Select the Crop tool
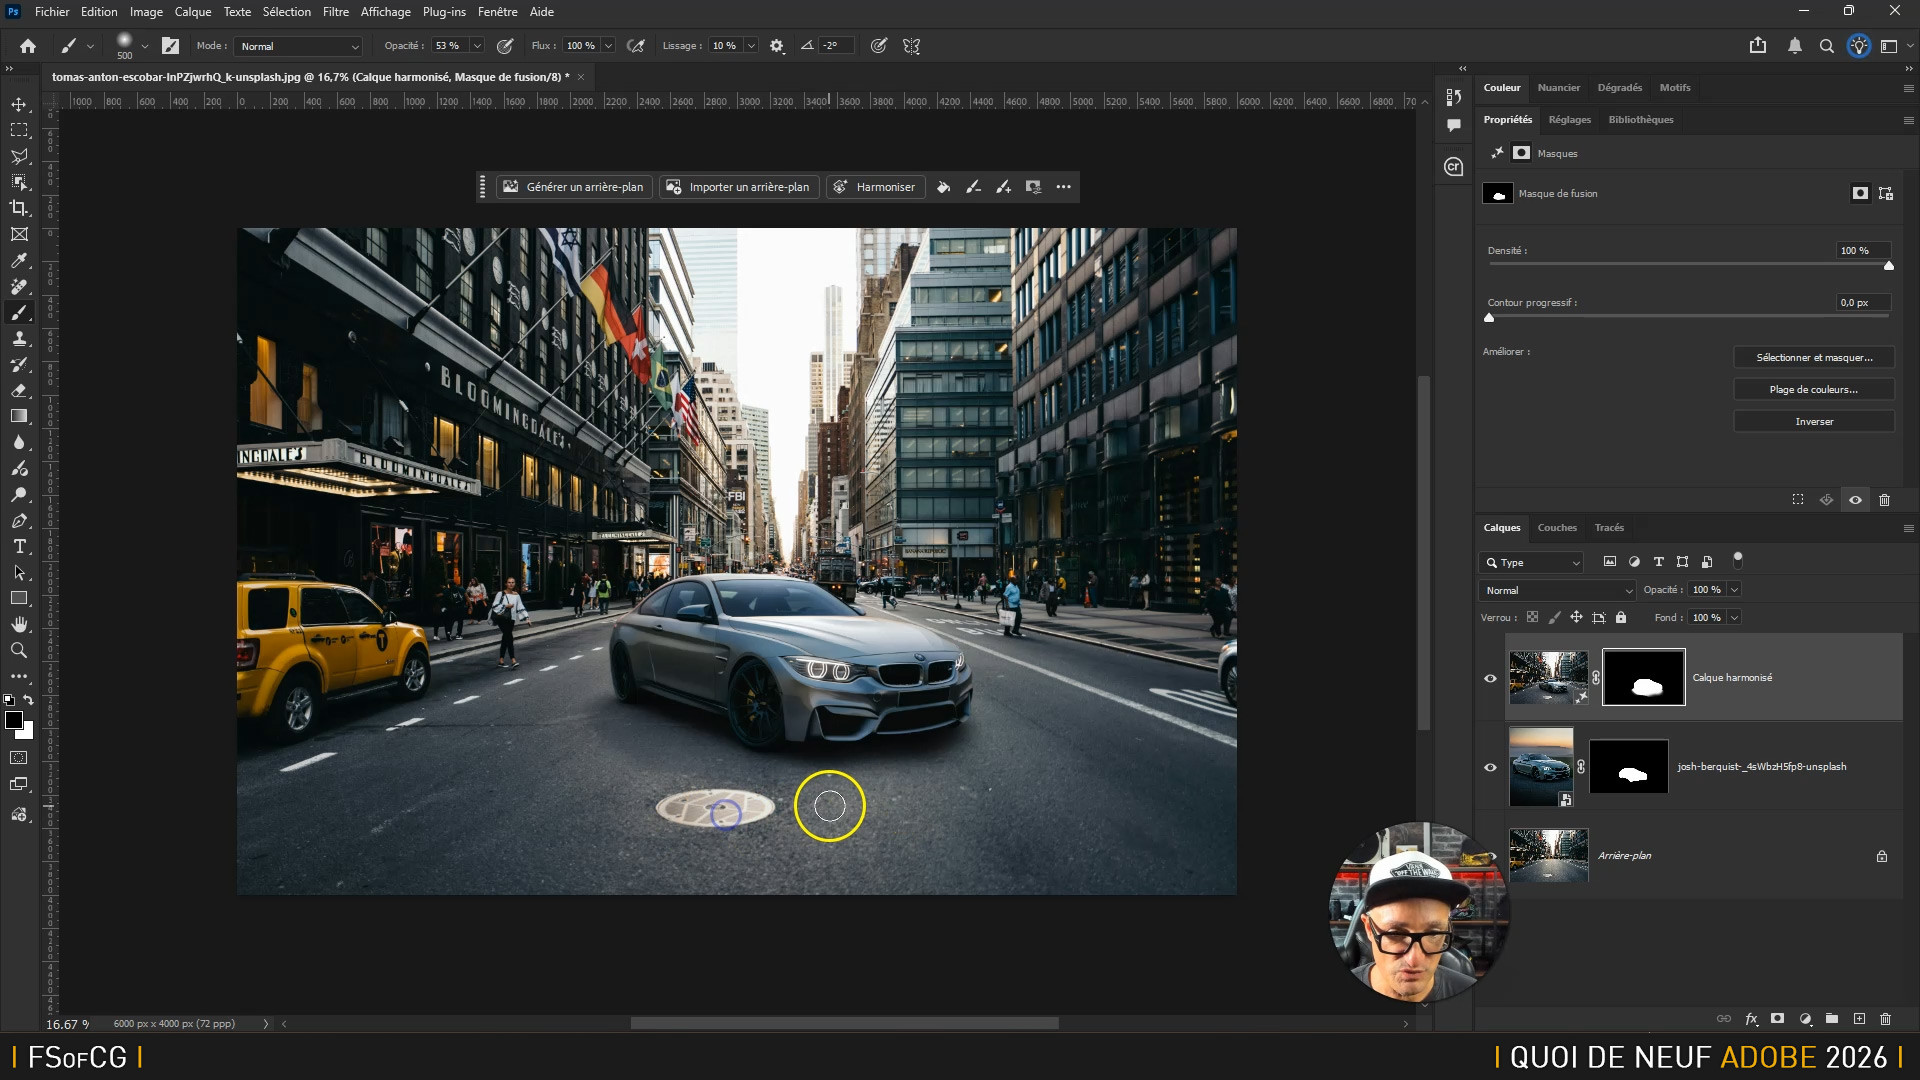Screen dimensions: 1920x1080 pyautogui.click(x=19, y=208)
